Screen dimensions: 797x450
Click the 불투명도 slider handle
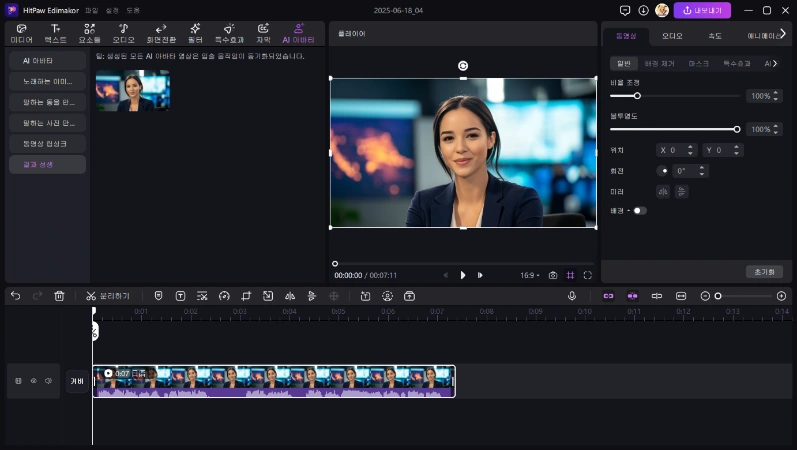coord(737,129)
